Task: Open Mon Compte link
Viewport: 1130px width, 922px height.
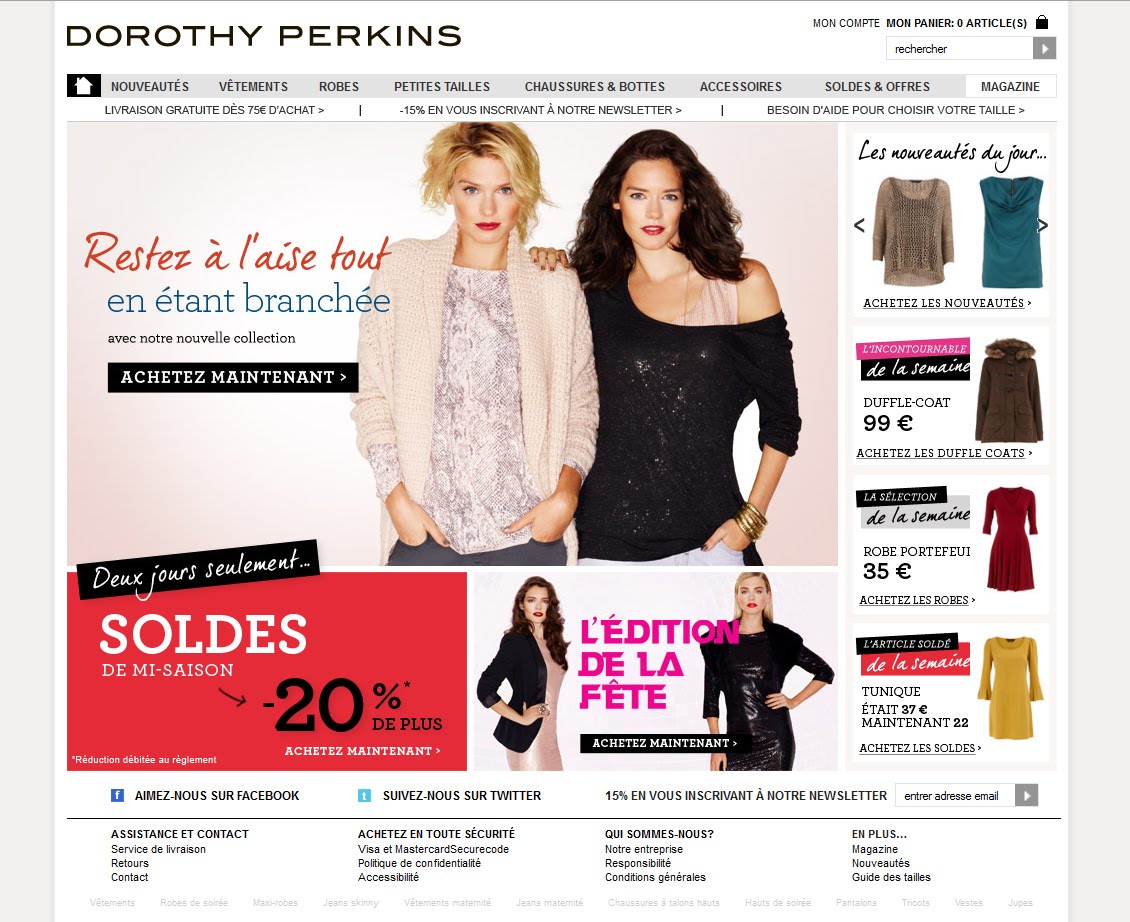Action: [846, 23]
